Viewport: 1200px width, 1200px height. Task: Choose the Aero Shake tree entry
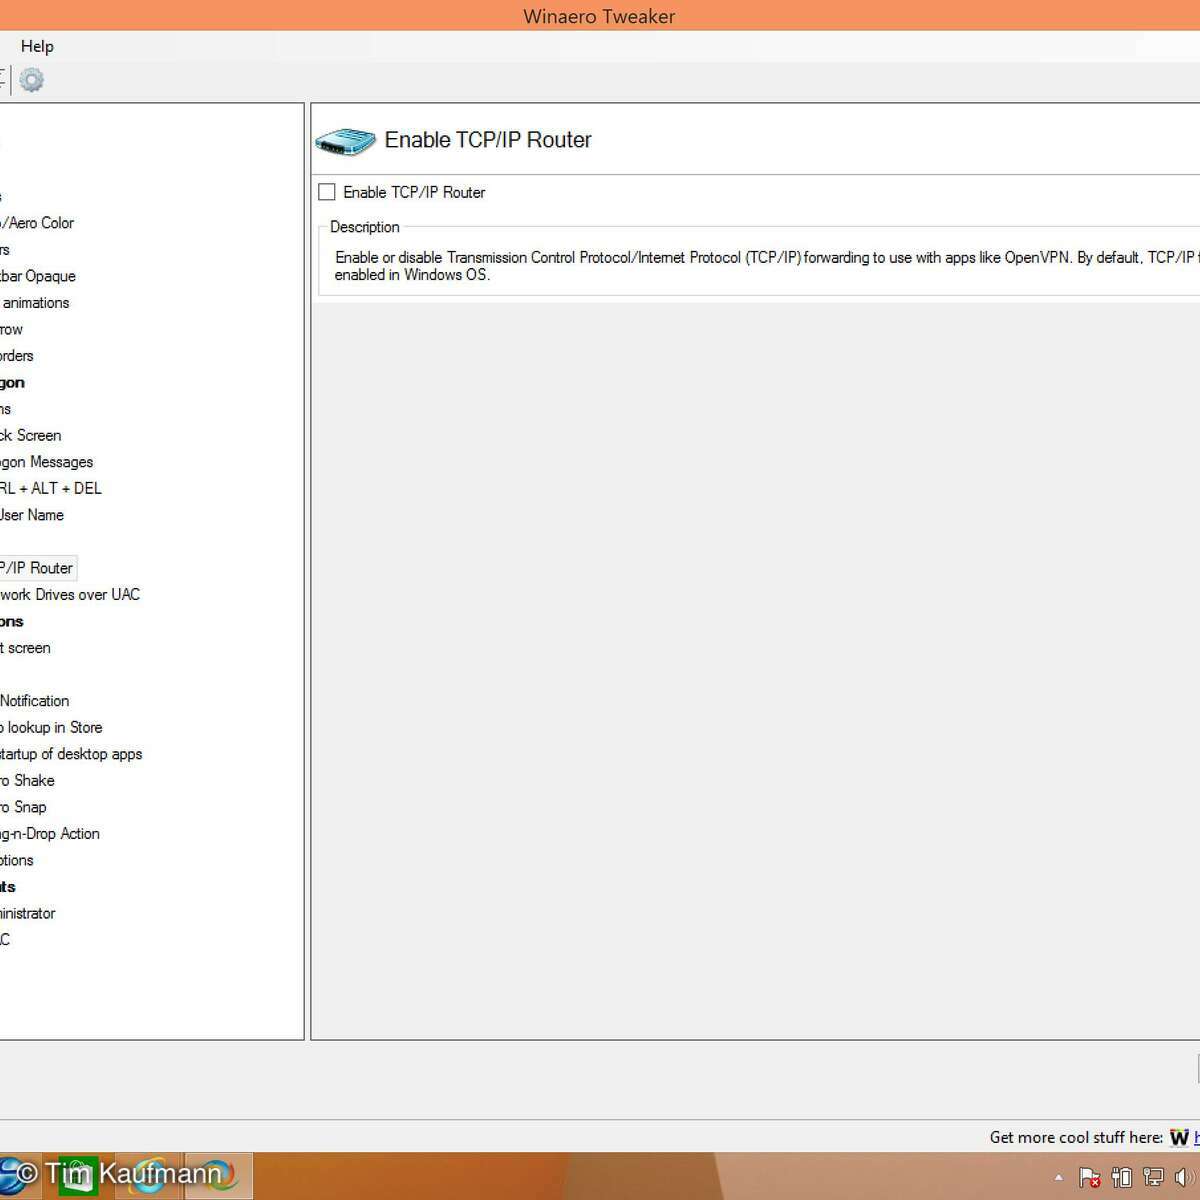28,781
